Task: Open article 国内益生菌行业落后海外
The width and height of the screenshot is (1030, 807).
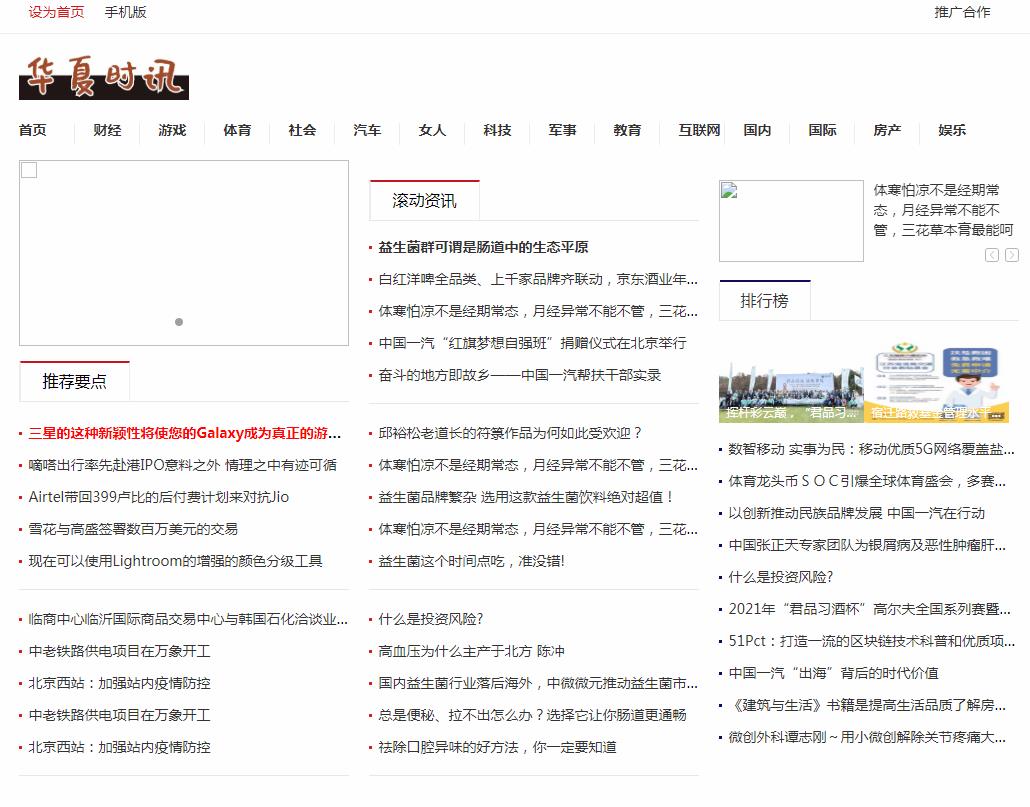Action: click(538, 684)
